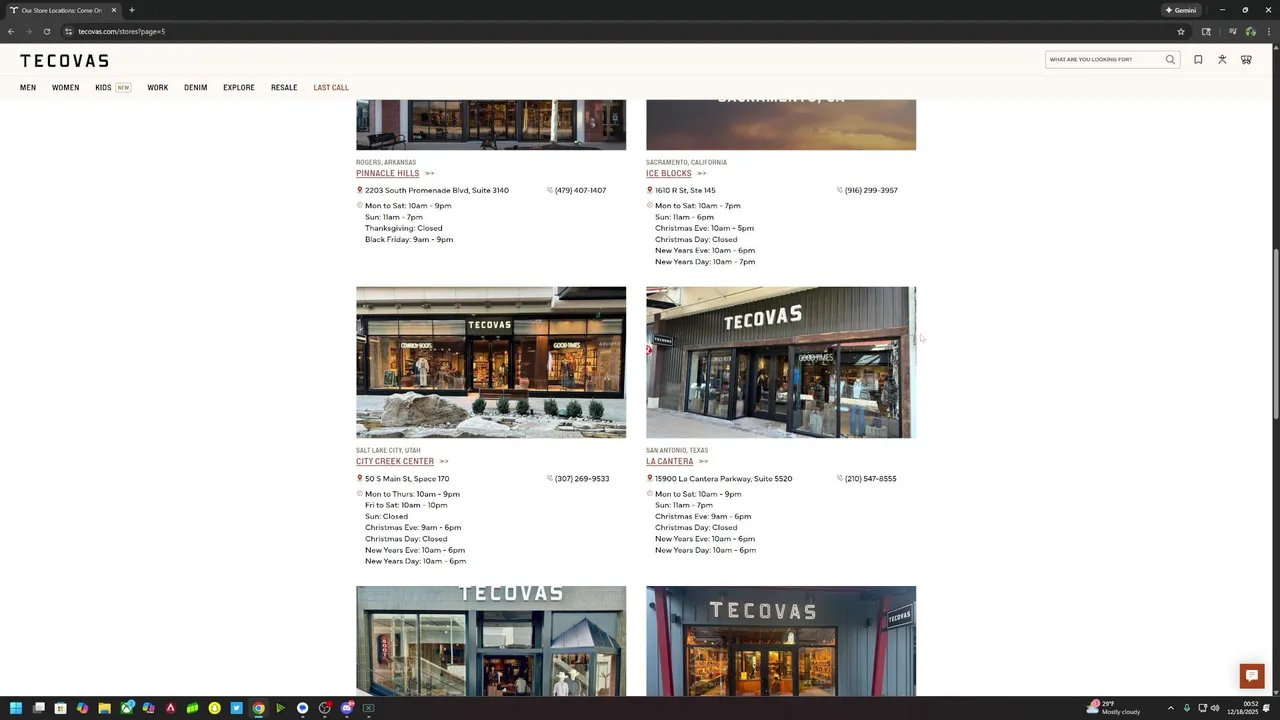Call (307) 269-9533 phone link

pyautogui.click(x=582, y=478)
